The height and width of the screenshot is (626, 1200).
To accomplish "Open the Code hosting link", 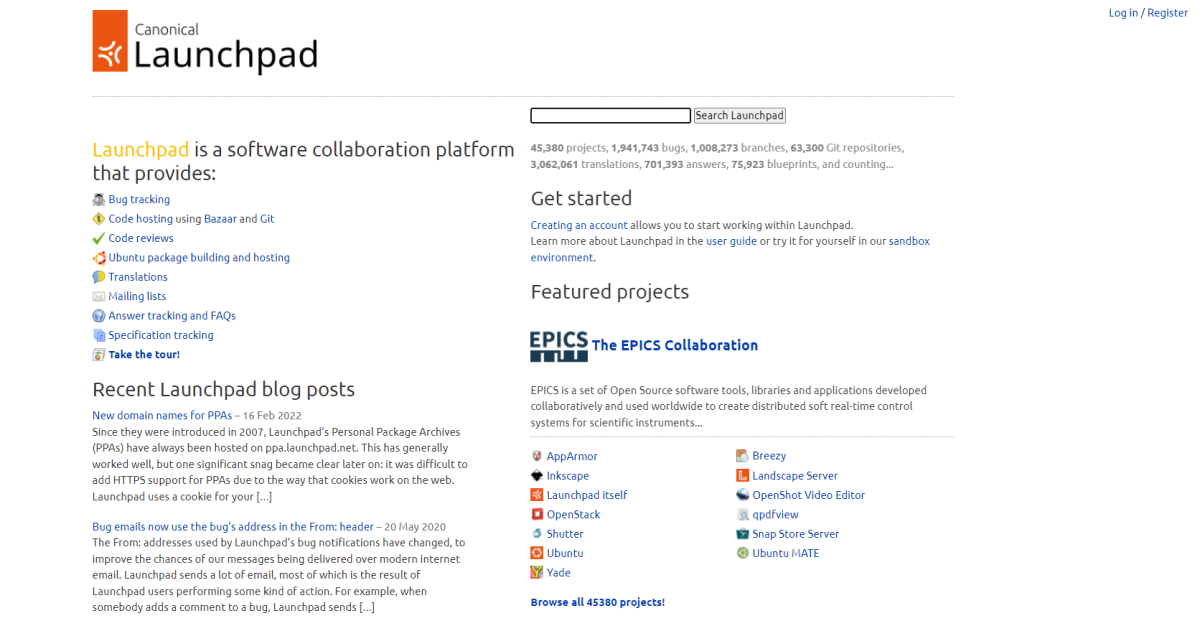I will (140, 219).
